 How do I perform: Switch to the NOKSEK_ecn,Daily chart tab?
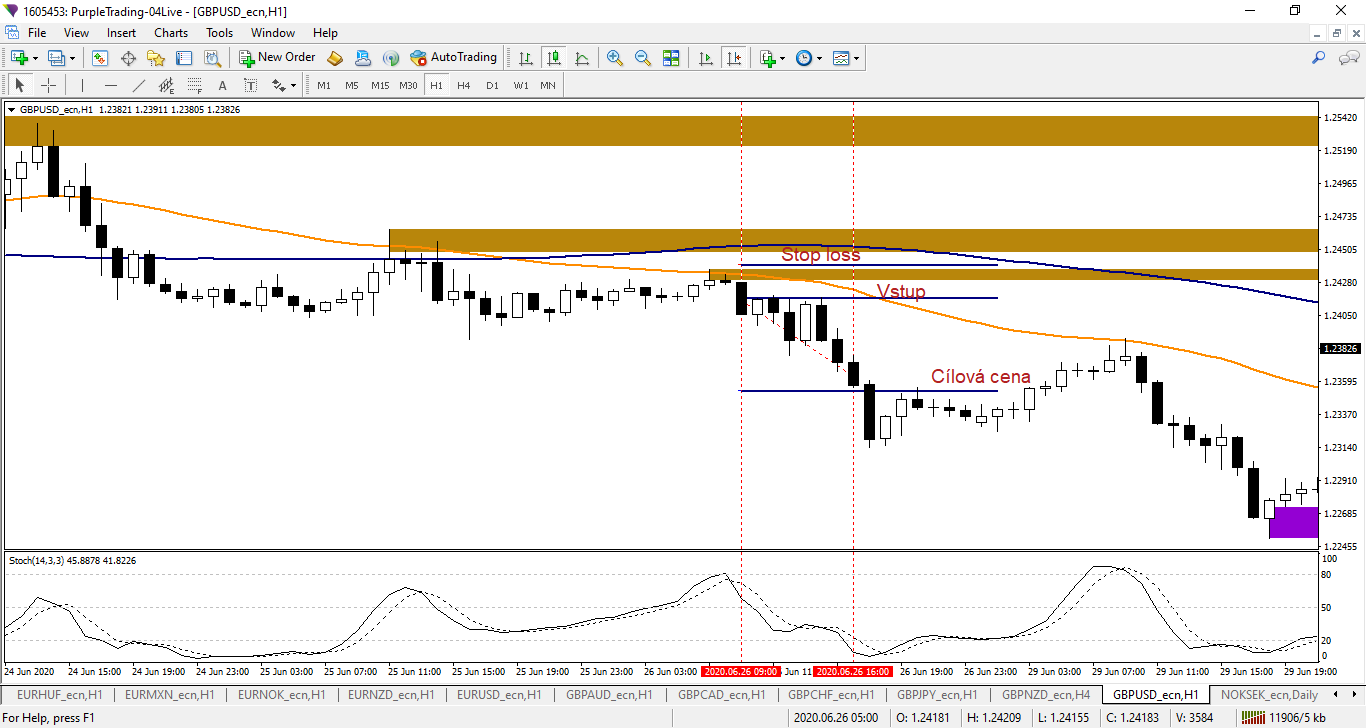1269,694
